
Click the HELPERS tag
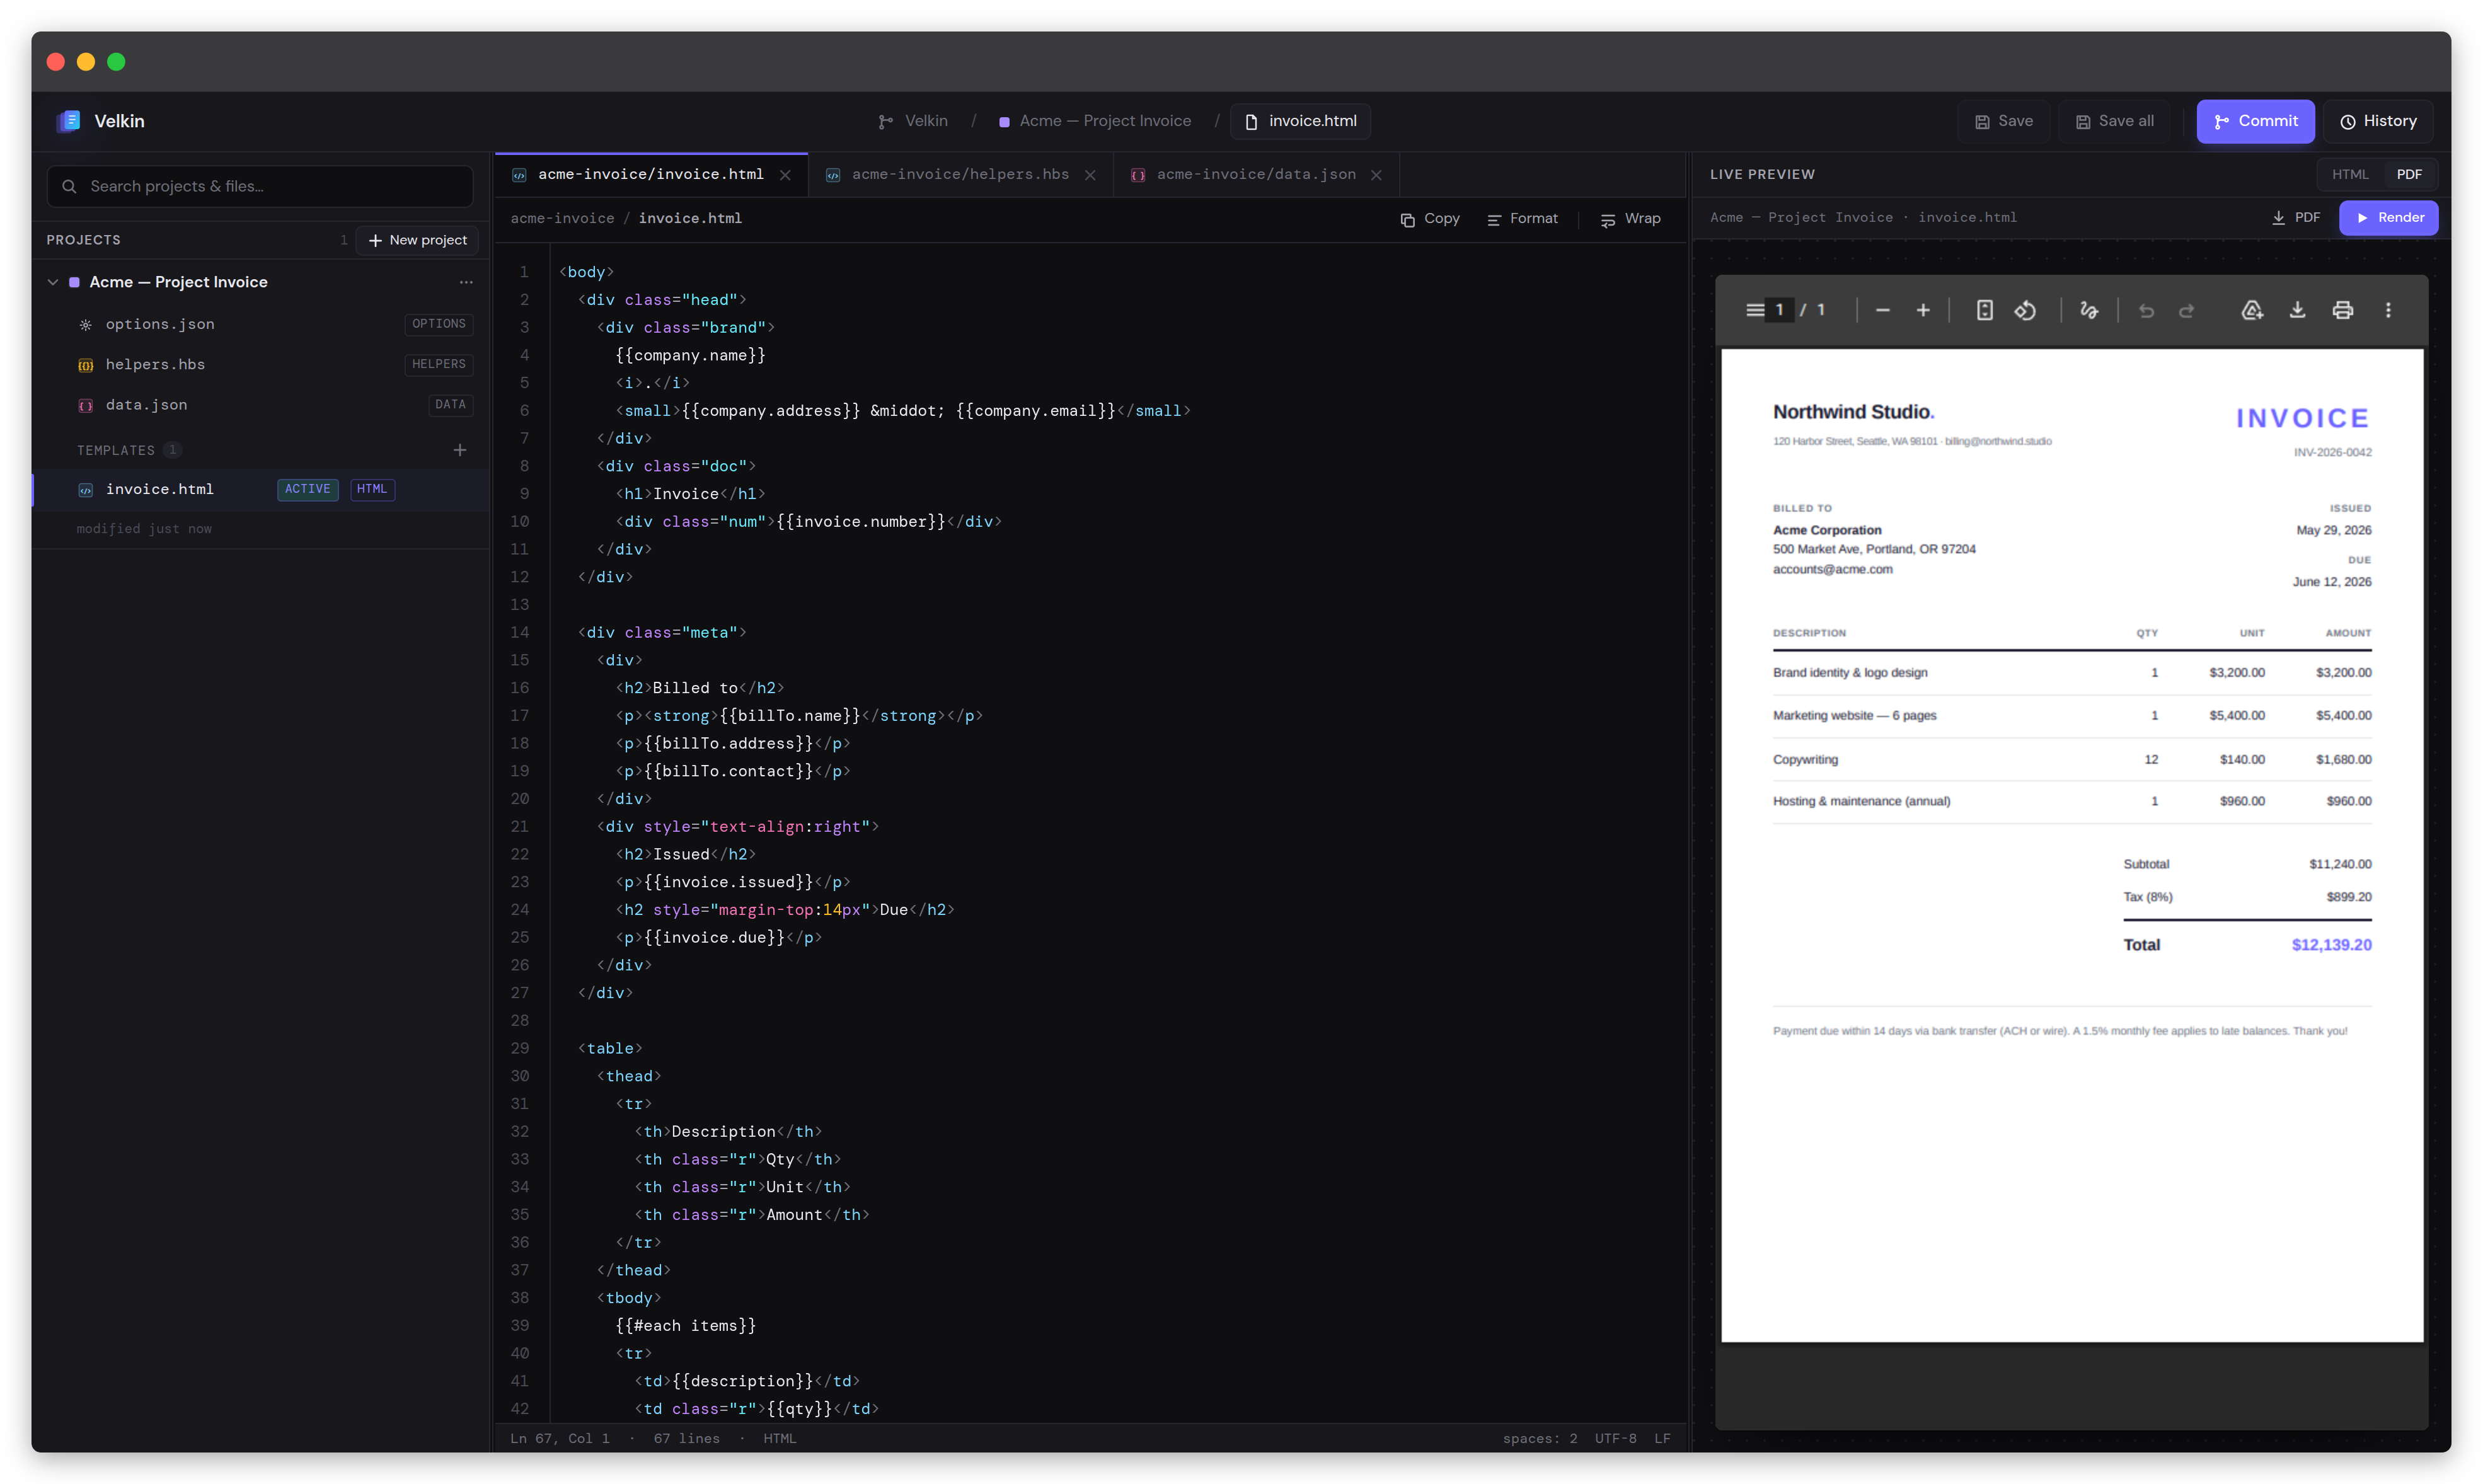[439, 364]
